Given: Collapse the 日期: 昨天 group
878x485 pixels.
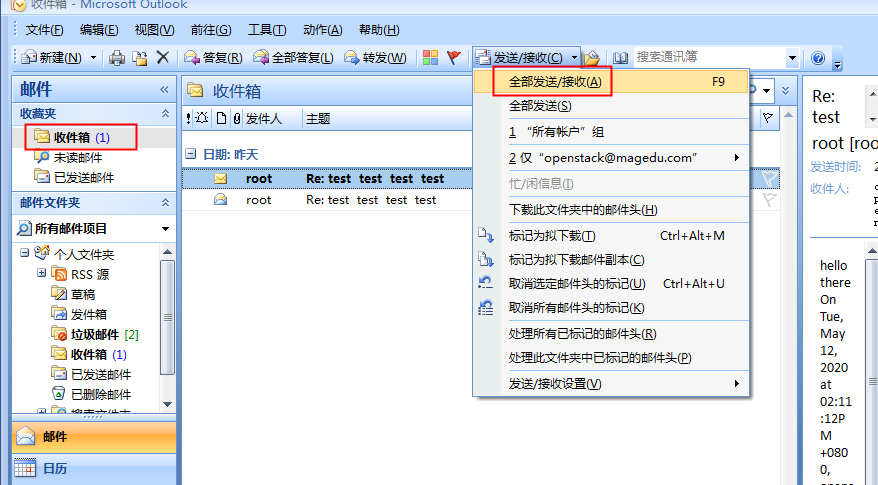Looking at the screenshot, I should point(190,153).
